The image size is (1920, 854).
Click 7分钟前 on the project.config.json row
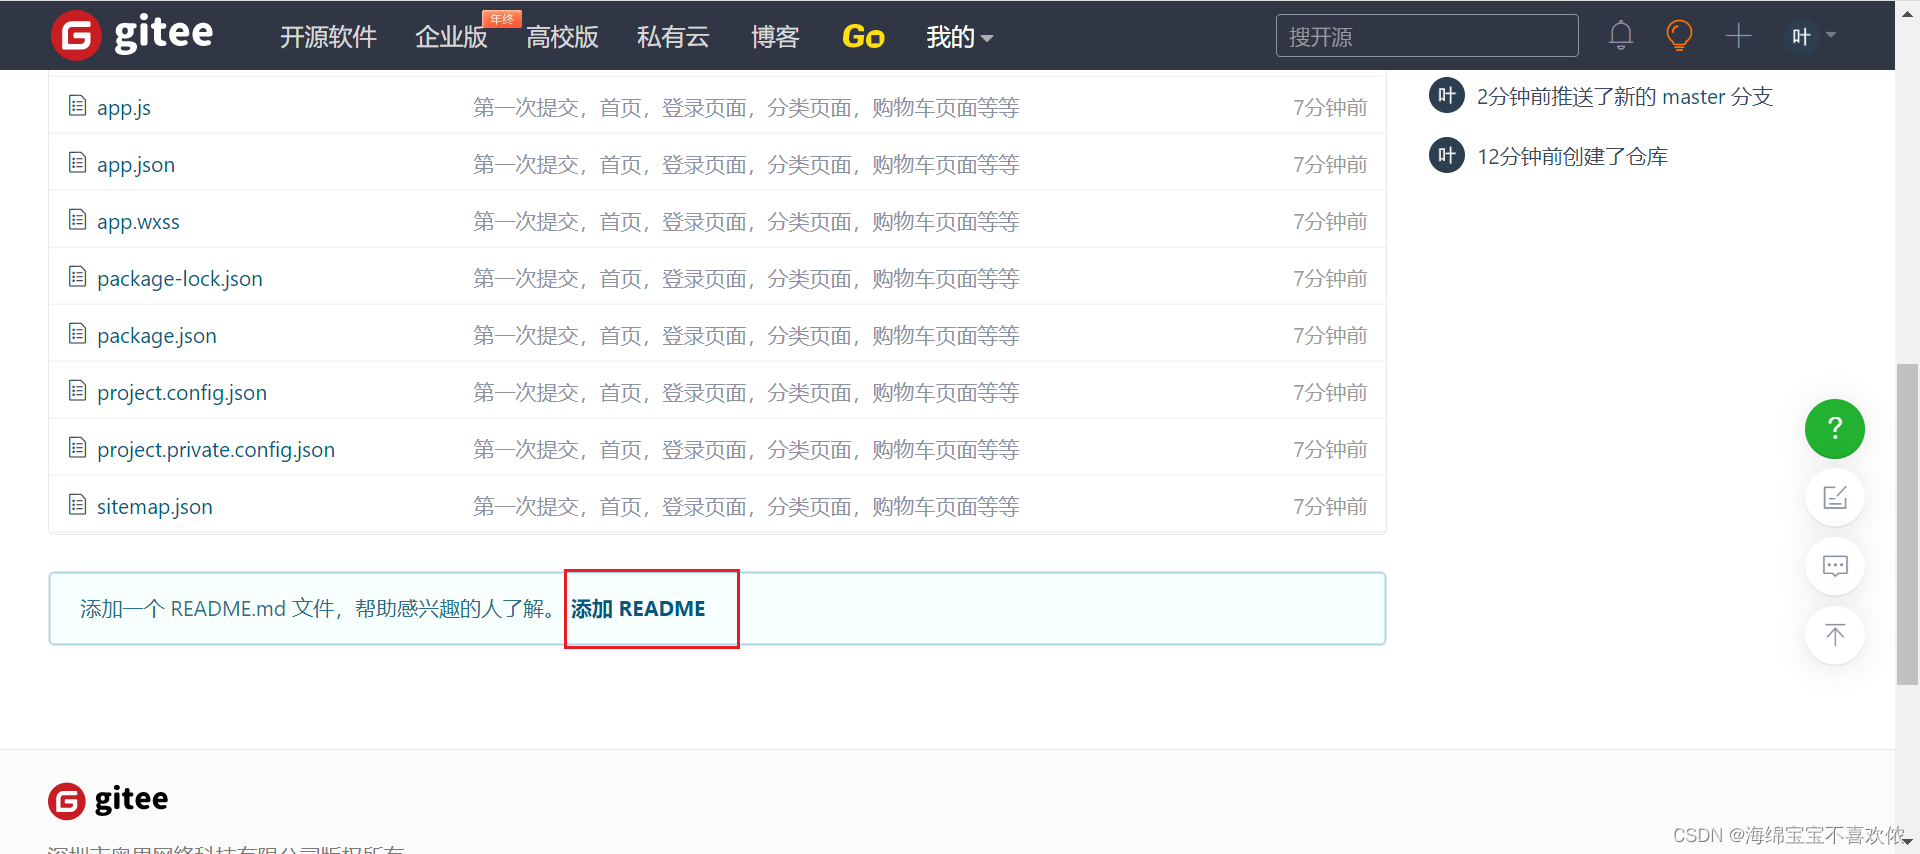(1330, 393)
